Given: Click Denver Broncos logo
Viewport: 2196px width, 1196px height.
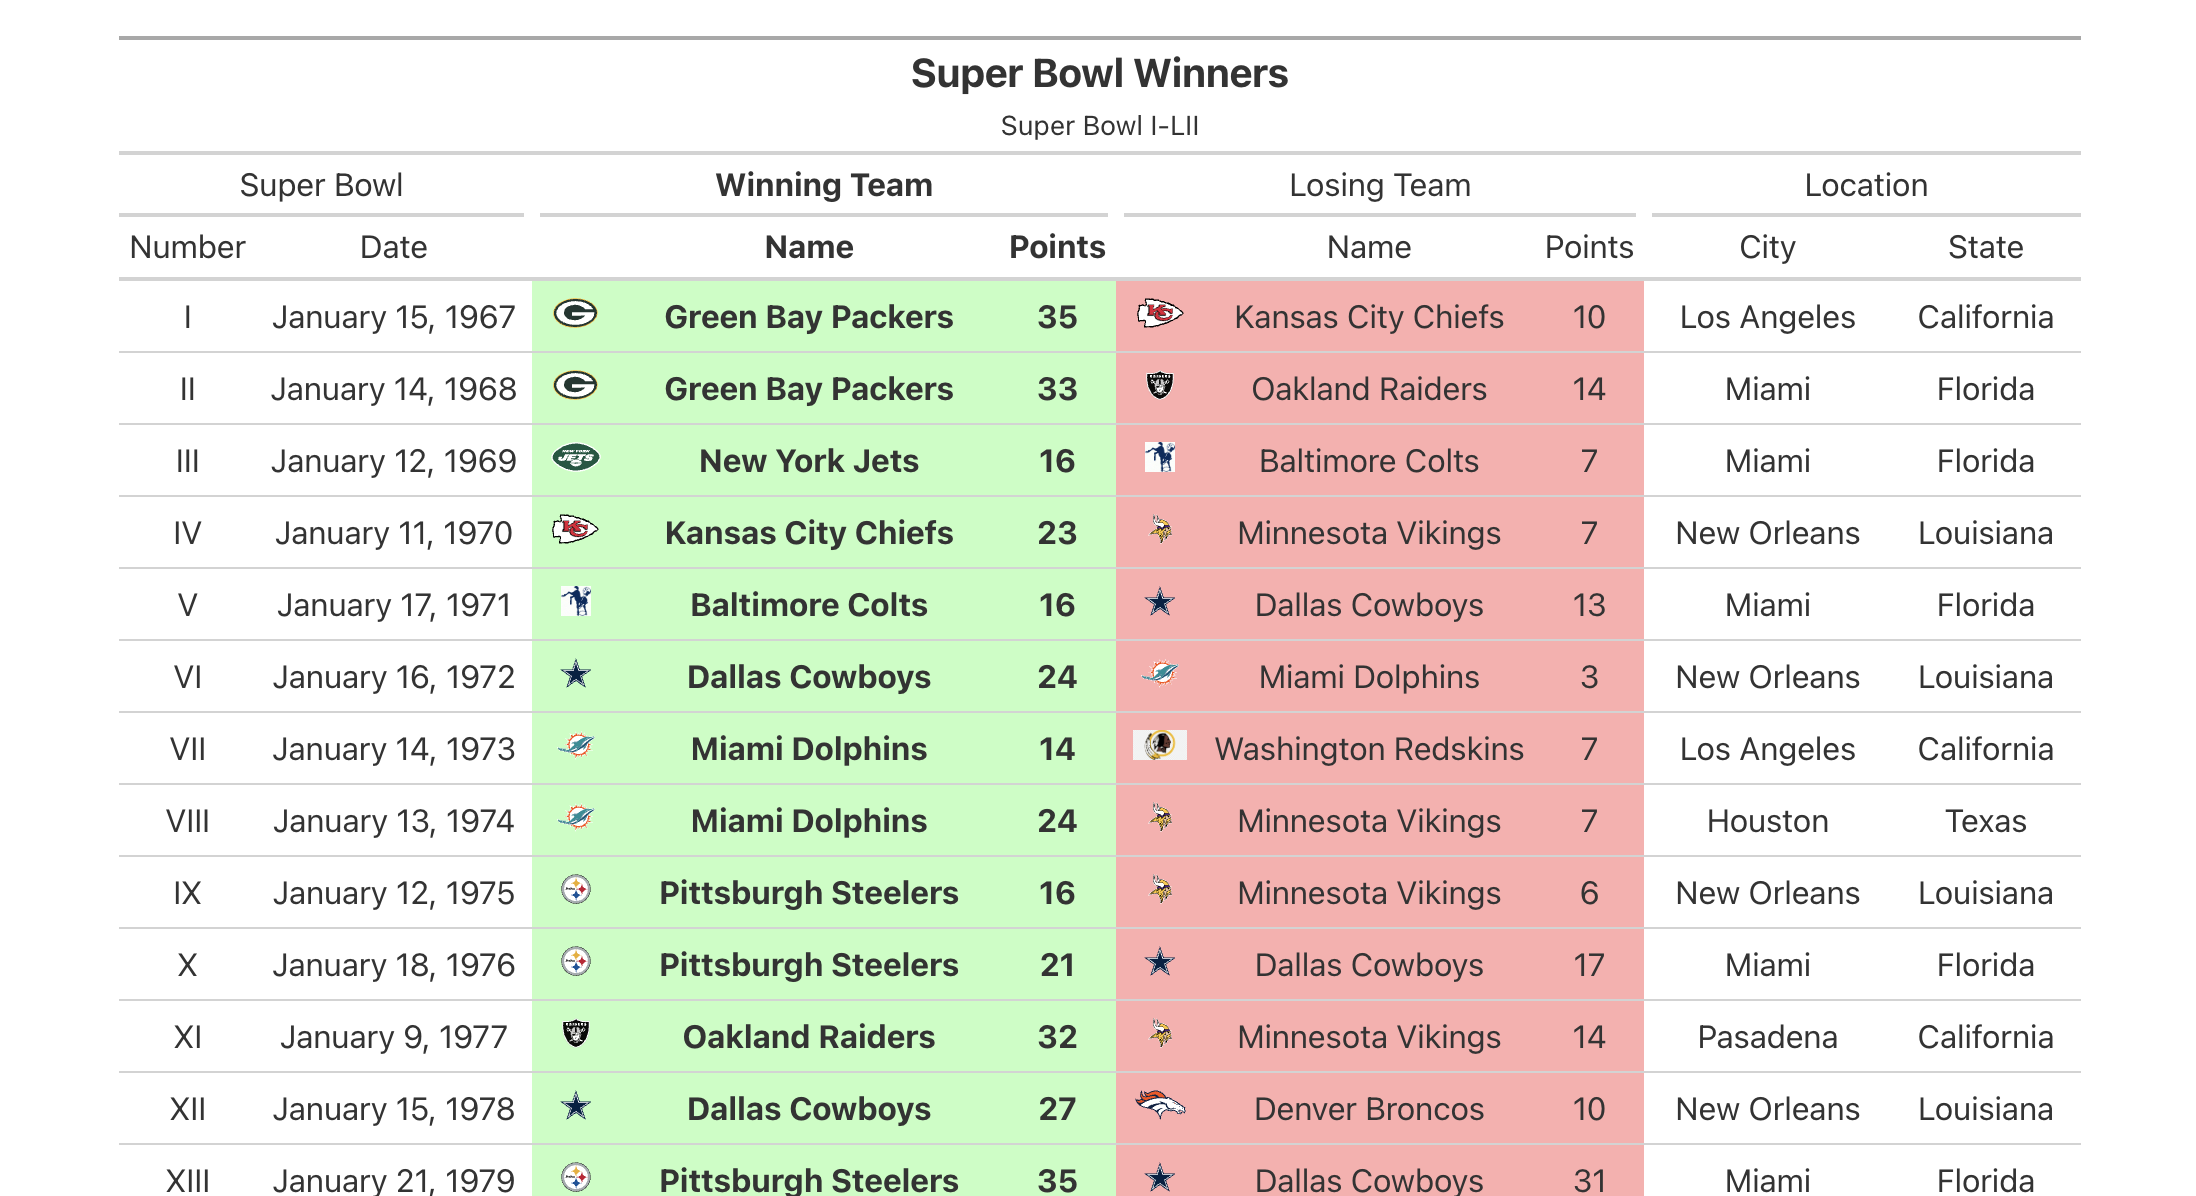Looking at the screenshot, I should point(1160,1106).
